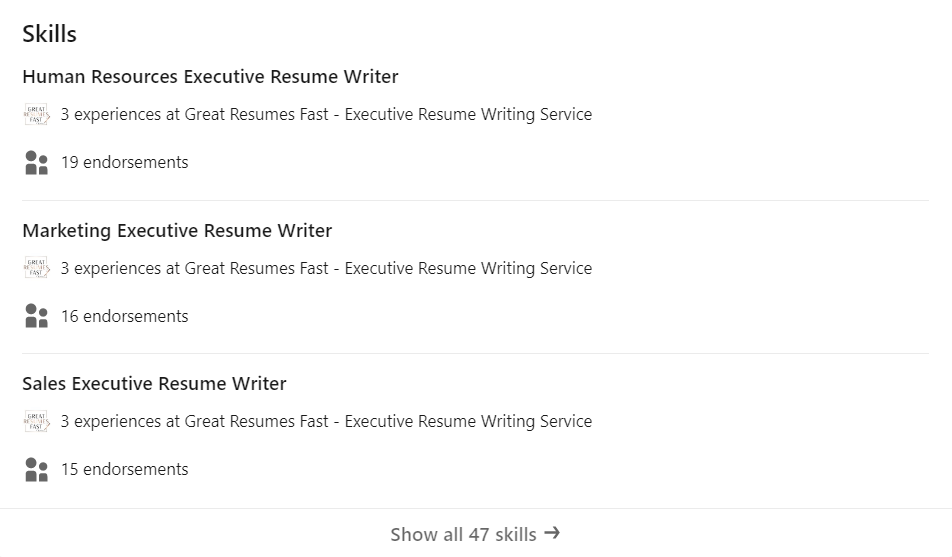Click the people icon beside 19 endorsements
This screenshot has width=952, height=557.
click(36, 163)
